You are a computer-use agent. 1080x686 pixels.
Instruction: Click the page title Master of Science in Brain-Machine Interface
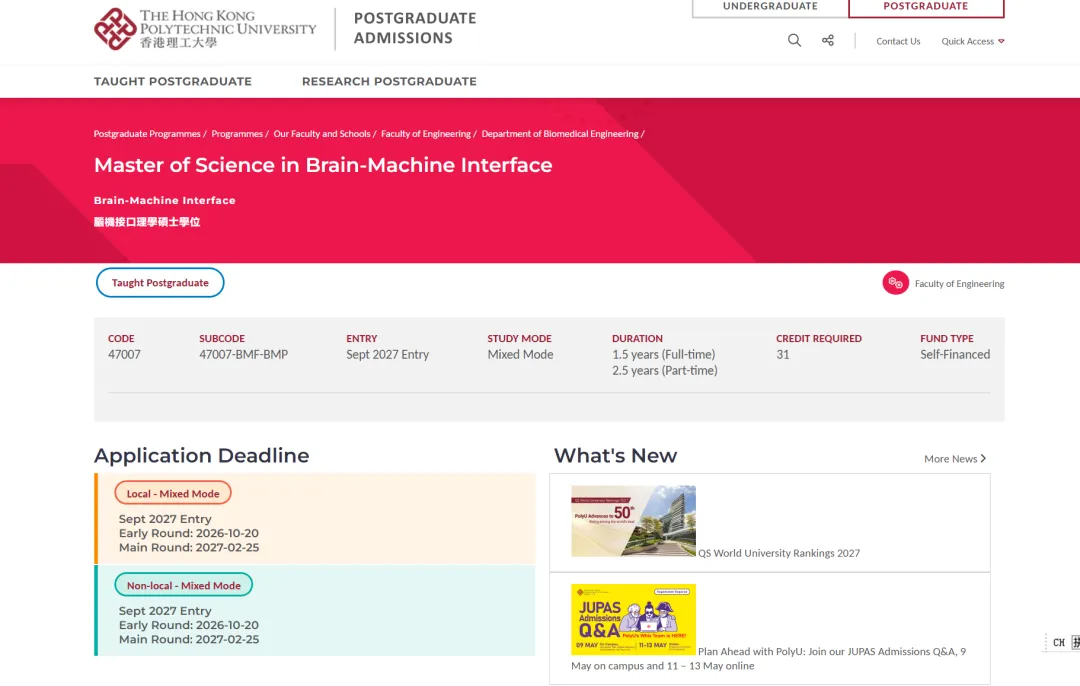[x=323, y=165]
